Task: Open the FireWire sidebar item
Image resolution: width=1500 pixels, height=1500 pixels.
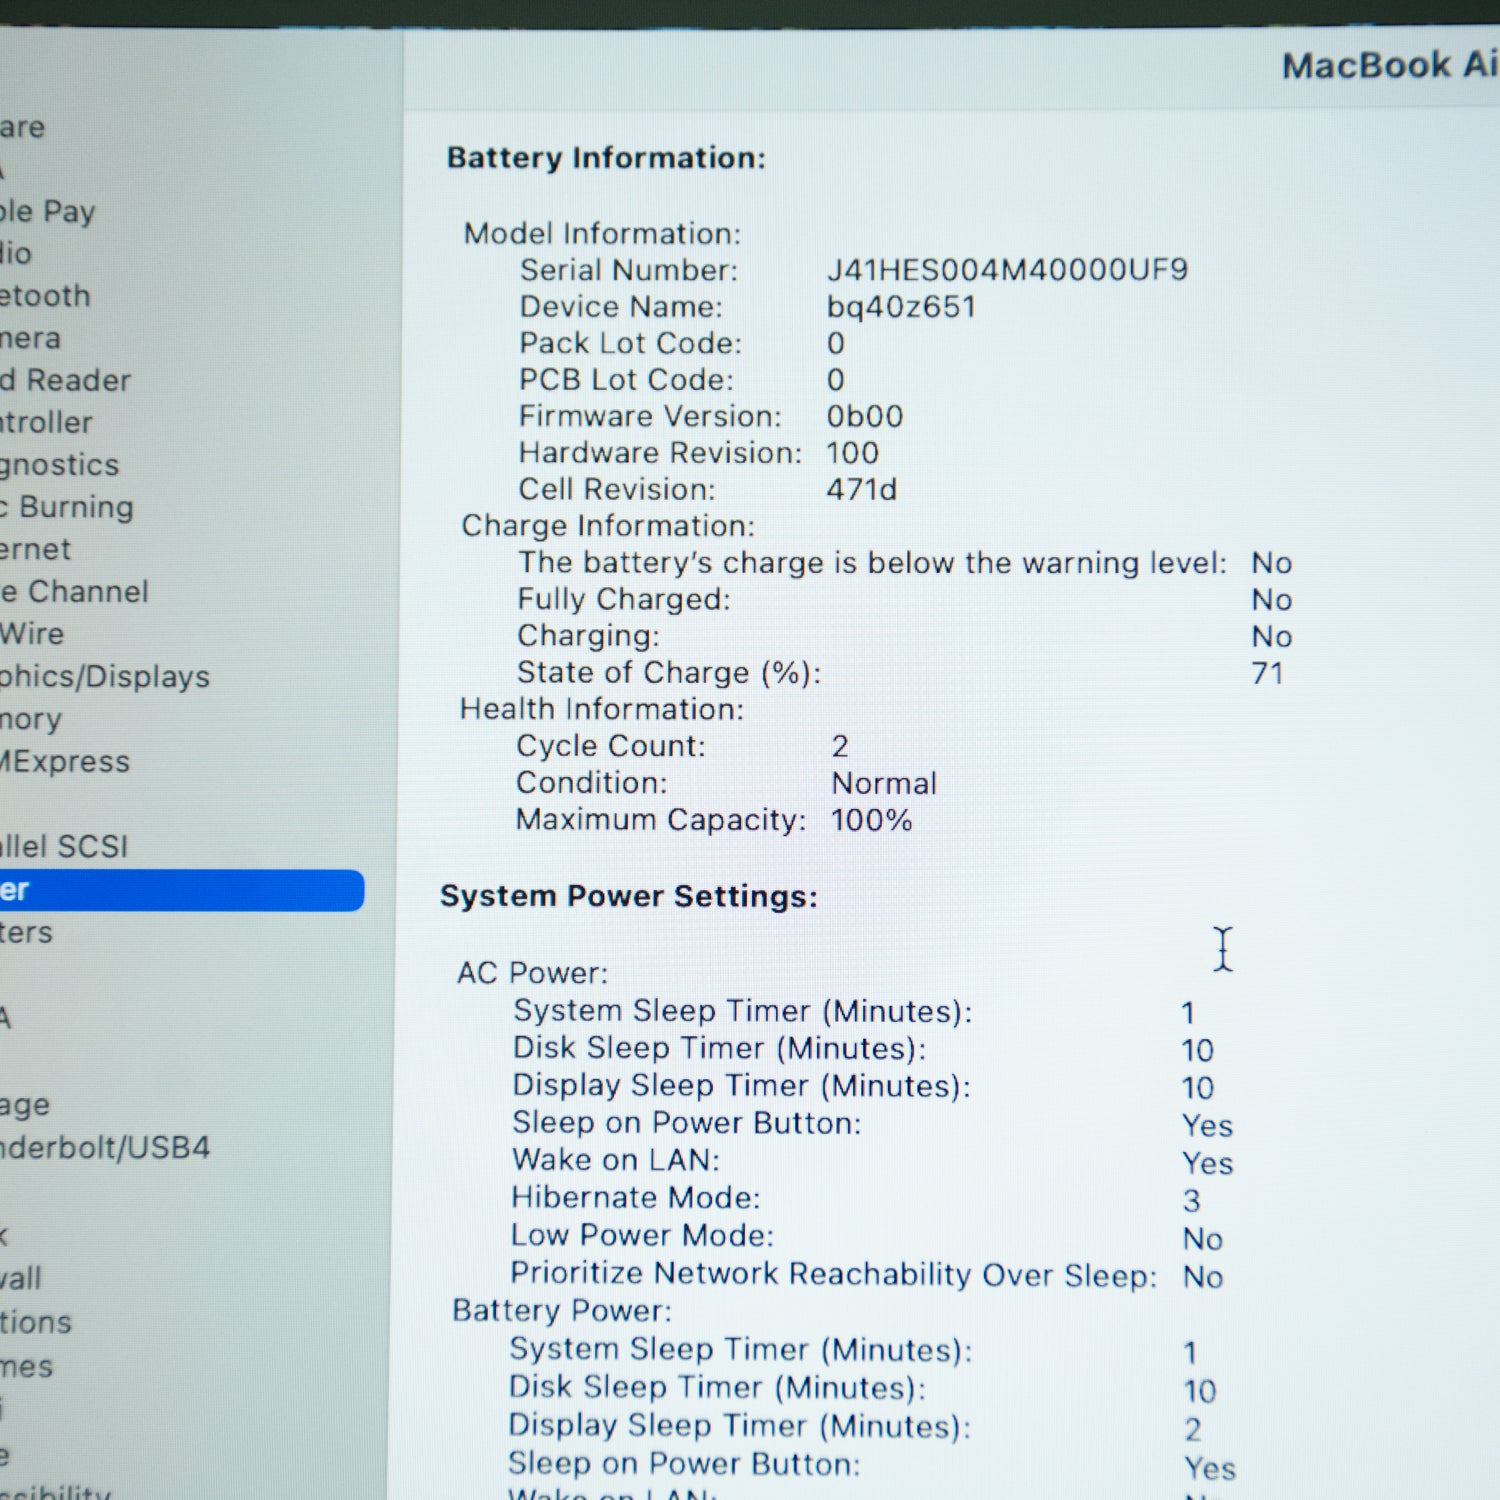Action: pos(32,633)
